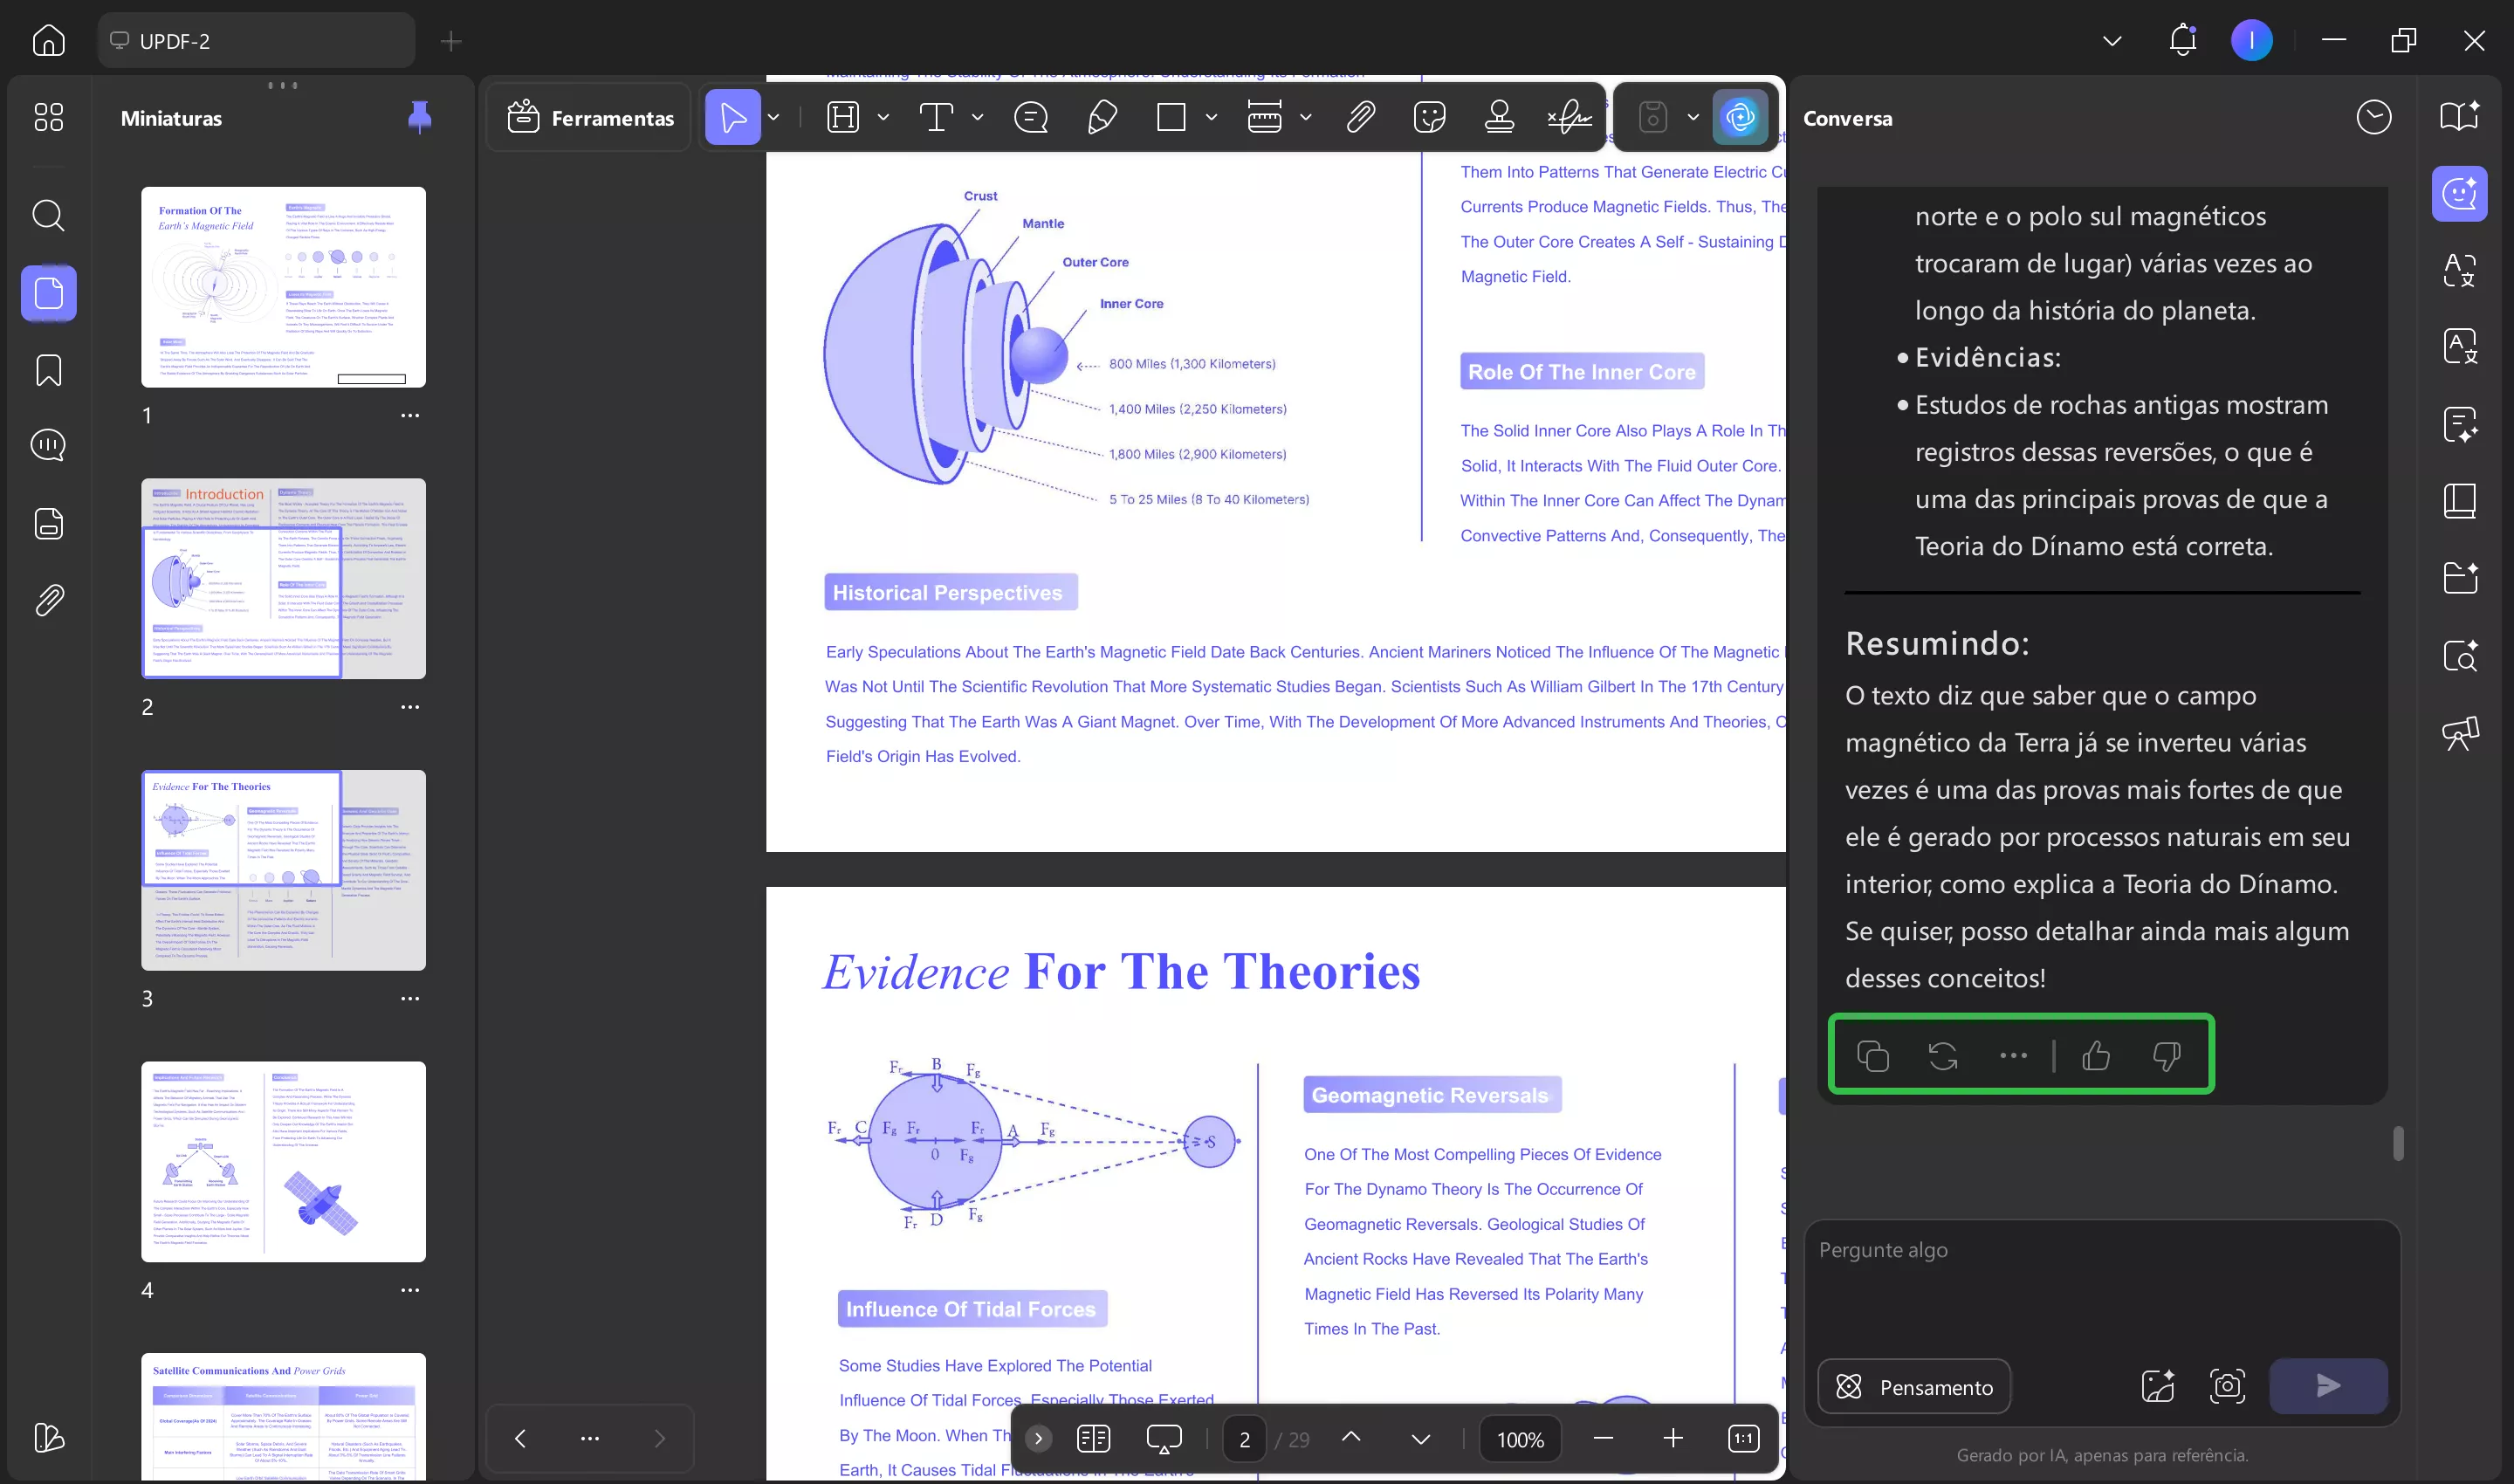Switch to the UPDF-2 tab
The width and height of the screenshot is (2514, 1484).
256,41
